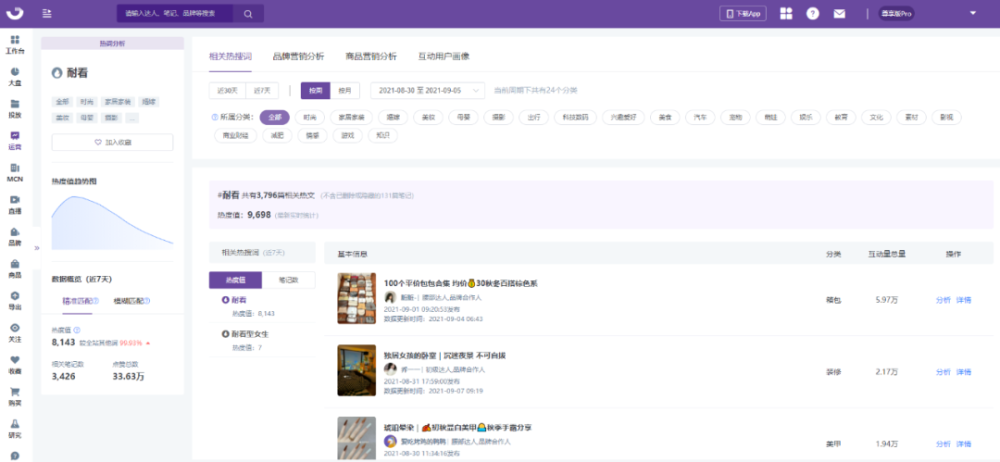
Task: Open the help question mark icon
Action: pos(812,14)
